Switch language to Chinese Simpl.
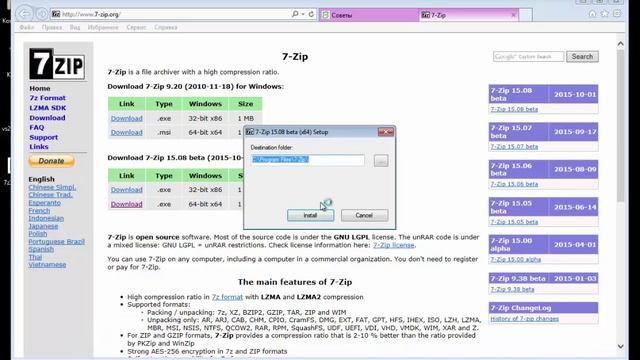The image size is (640, 360). 52,187
